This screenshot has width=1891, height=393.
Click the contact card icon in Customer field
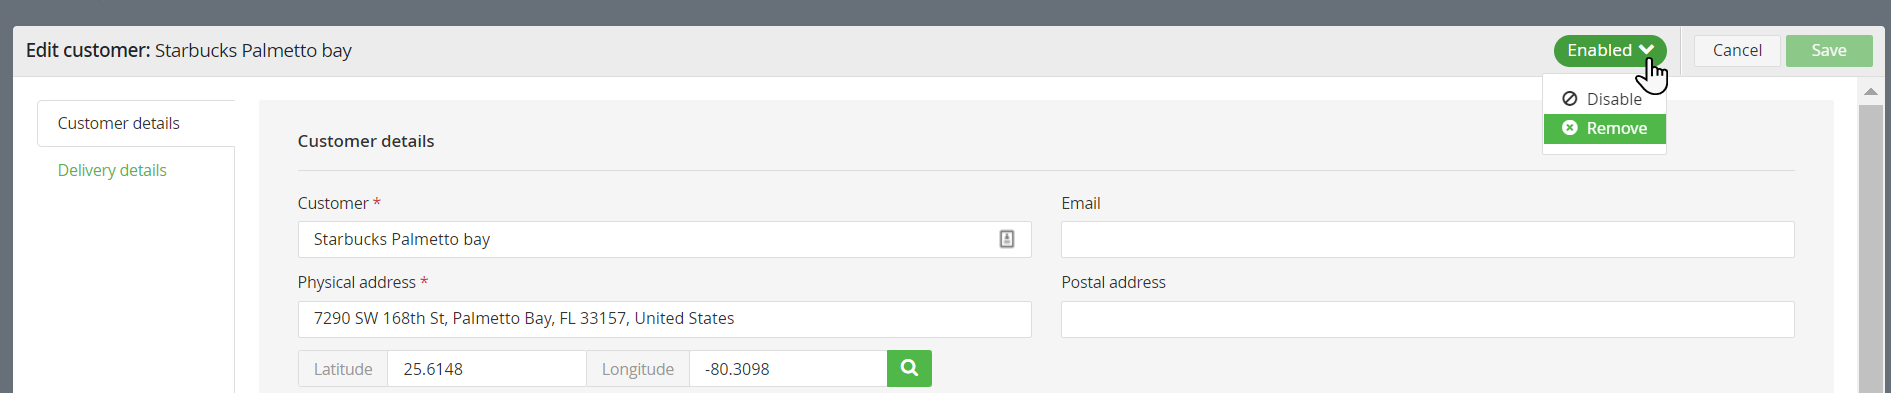click(x=1007, y=239)
